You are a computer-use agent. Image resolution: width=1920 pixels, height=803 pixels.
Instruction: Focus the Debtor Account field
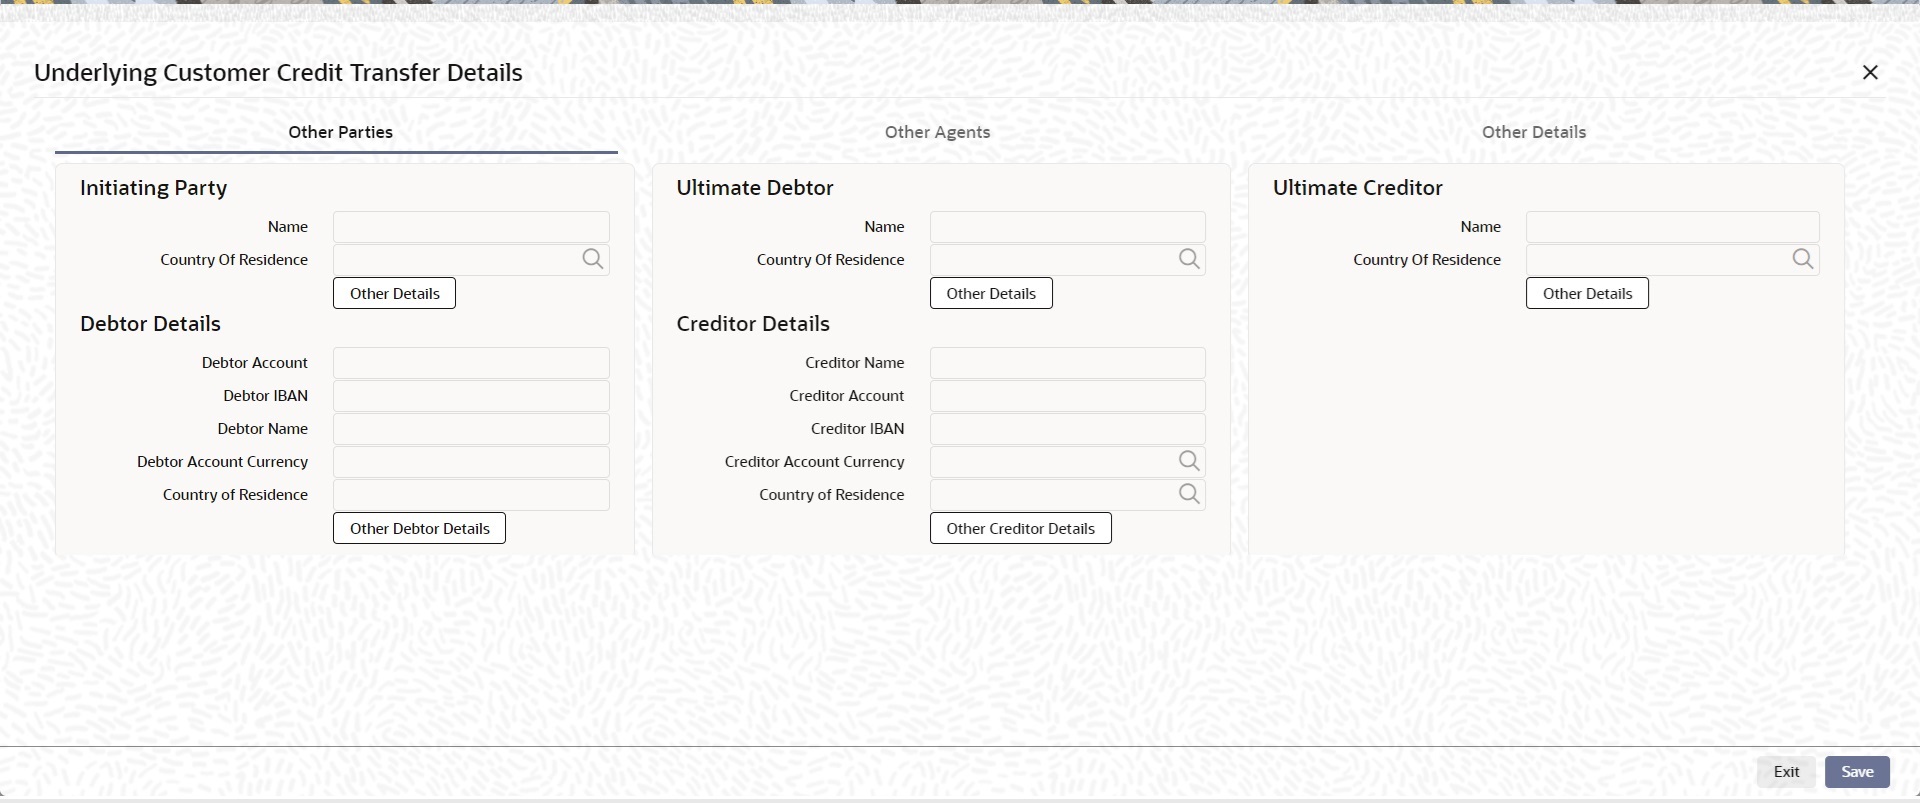coord(471,363)
